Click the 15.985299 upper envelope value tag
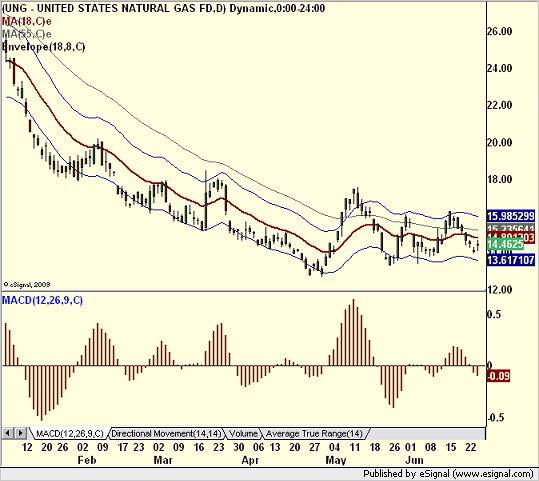 511,216
